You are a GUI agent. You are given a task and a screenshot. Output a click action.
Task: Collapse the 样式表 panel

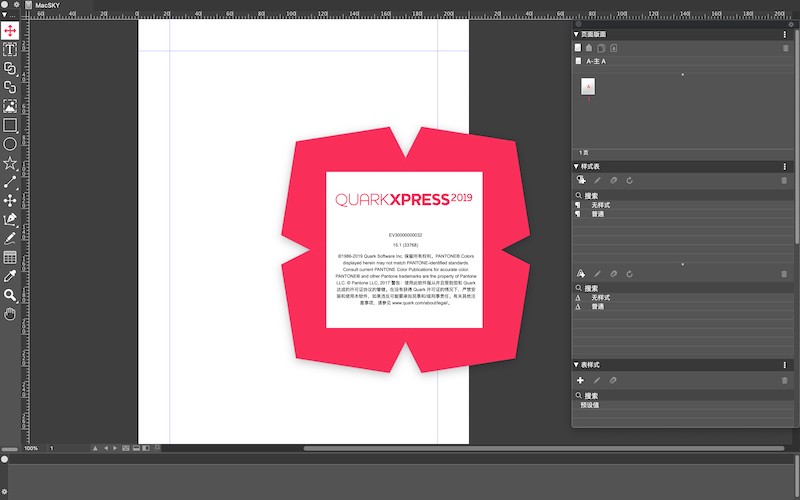(x=576, y=166)
